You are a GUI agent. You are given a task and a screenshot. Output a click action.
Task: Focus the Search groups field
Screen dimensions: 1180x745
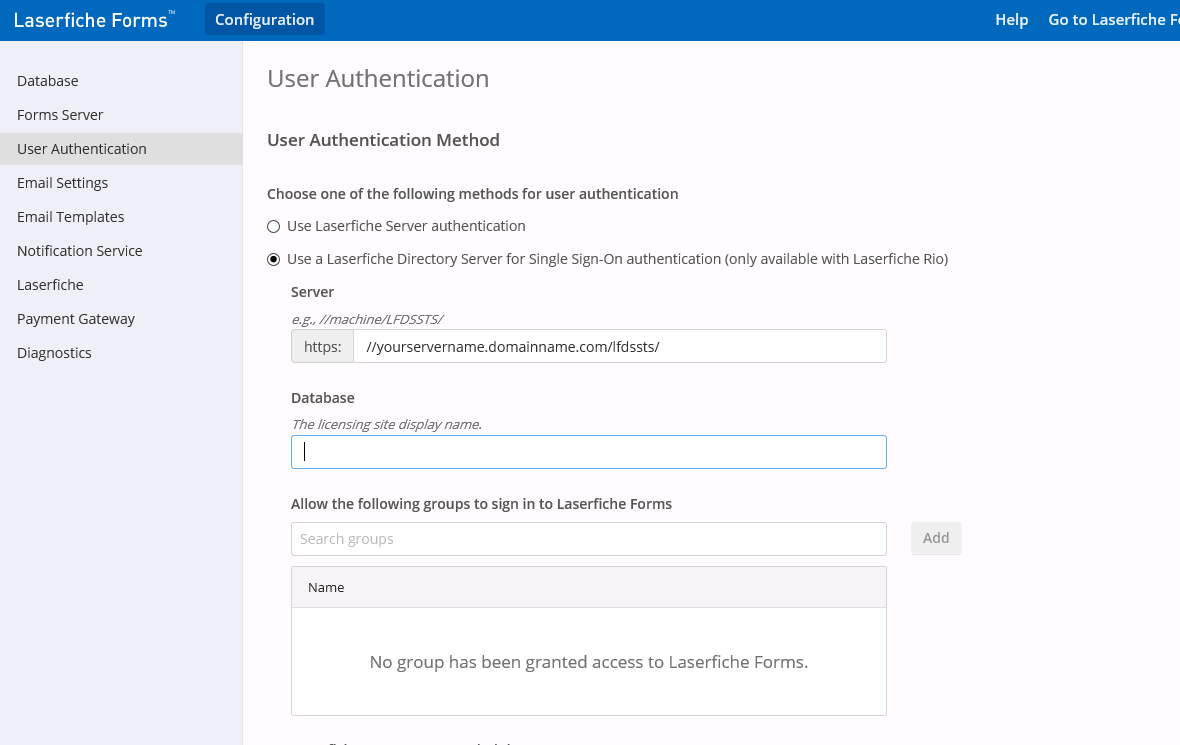[588, 539]
